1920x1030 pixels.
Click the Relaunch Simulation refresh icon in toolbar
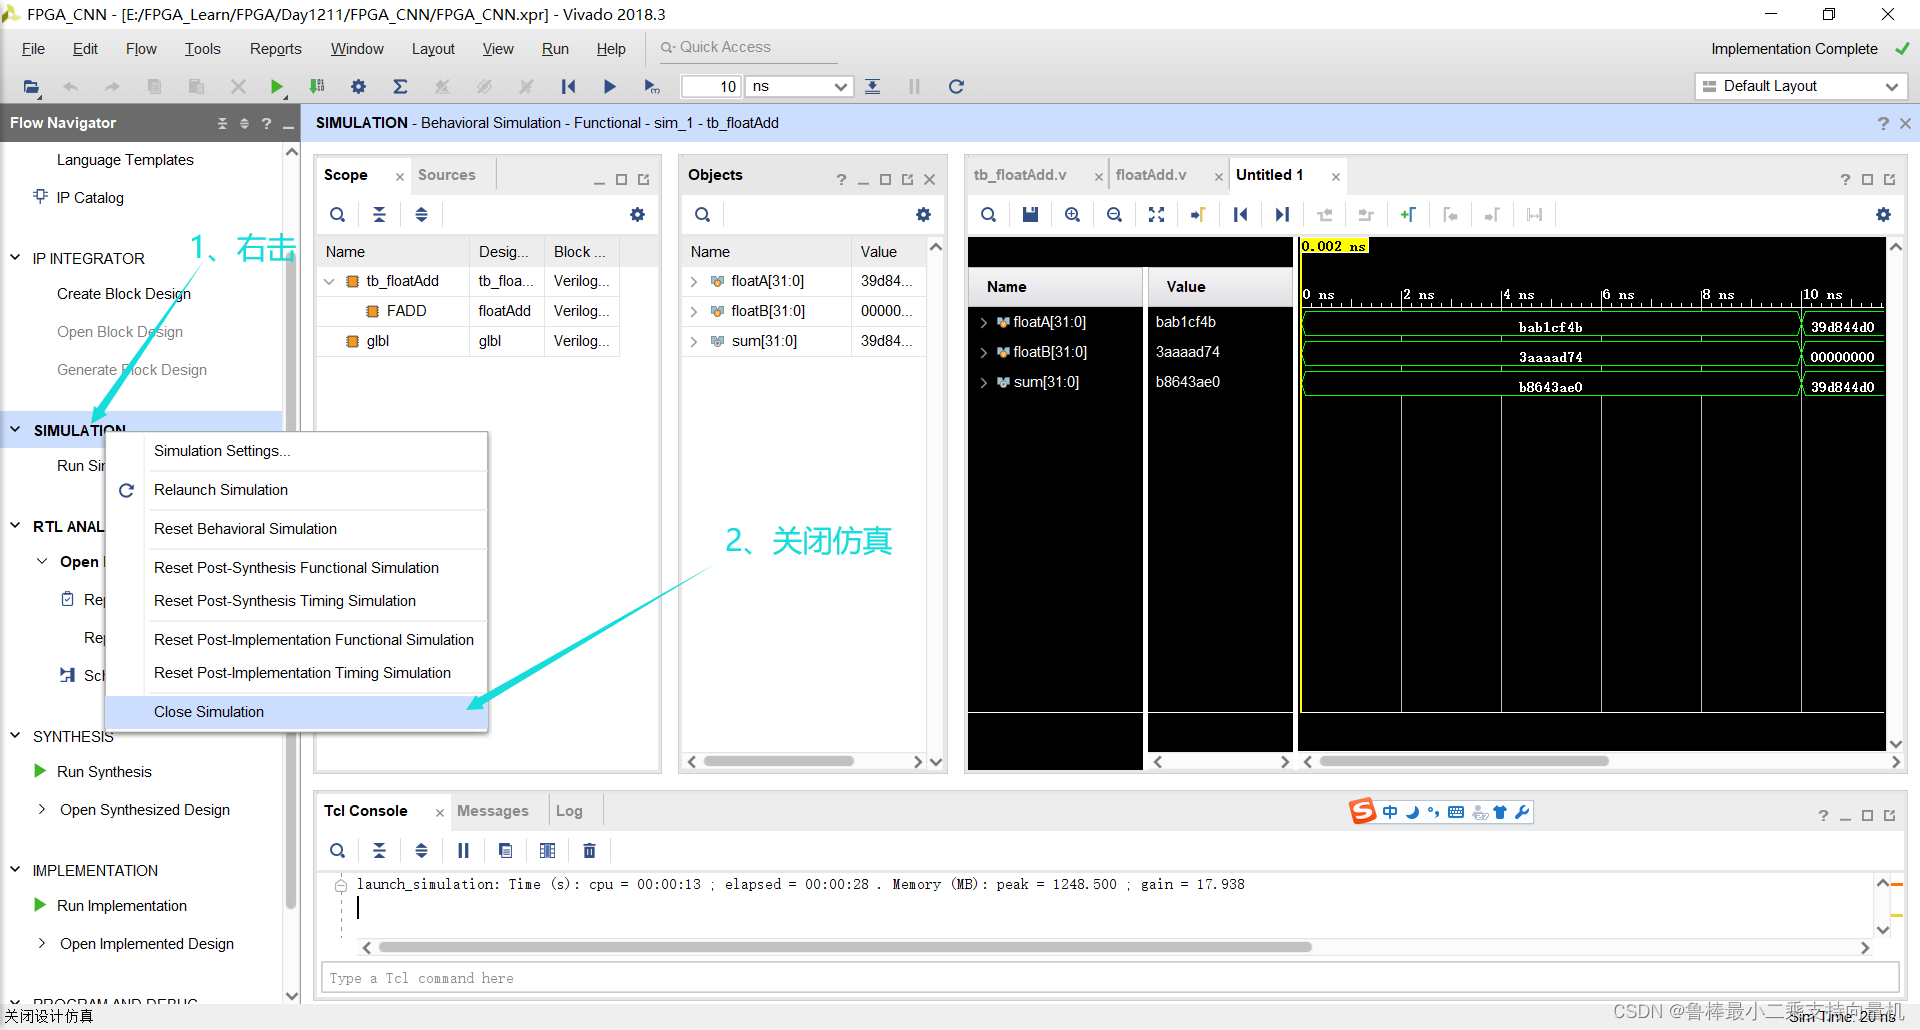click(956, 87)
